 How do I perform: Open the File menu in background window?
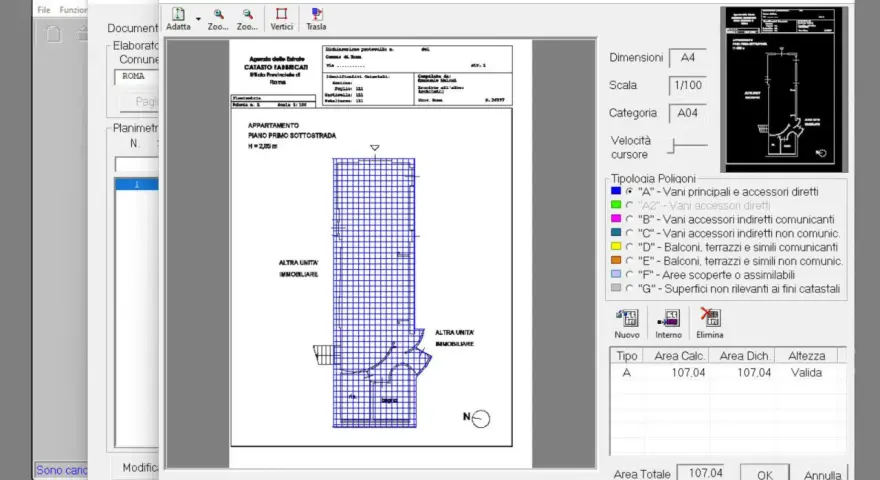point(44,10)
